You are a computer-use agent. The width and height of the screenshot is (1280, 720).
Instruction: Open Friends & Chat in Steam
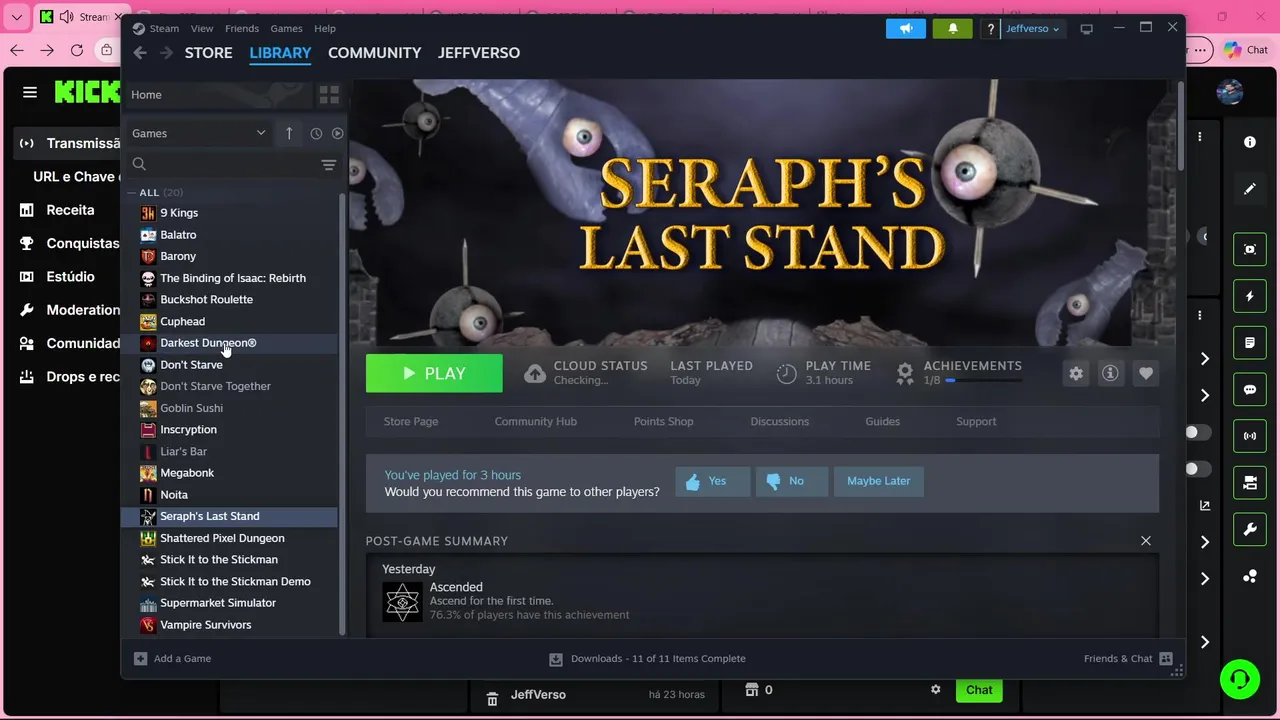tap(1127, 658)
